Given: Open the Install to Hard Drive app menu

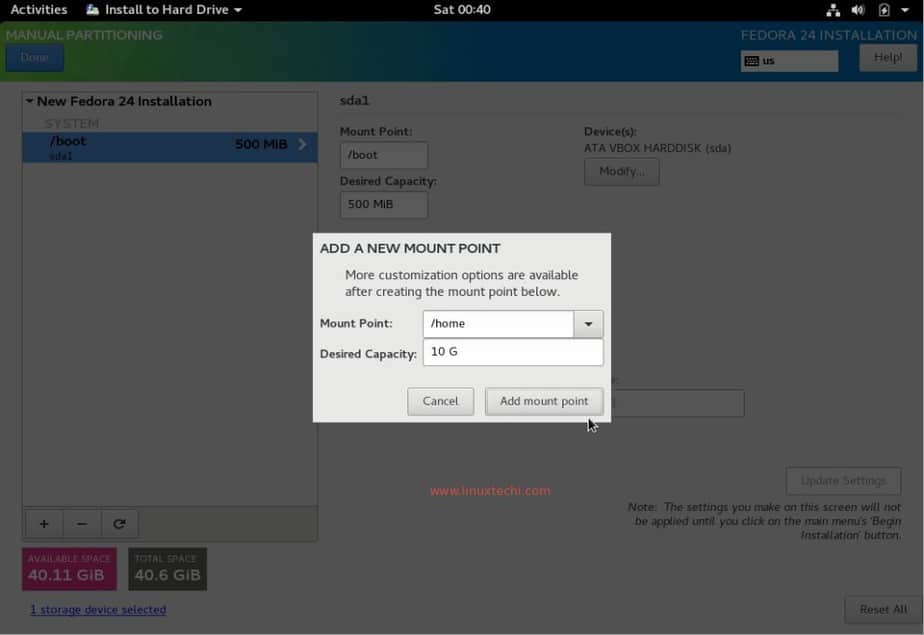Looking at the screenshot, I should (x=164, y=9).
